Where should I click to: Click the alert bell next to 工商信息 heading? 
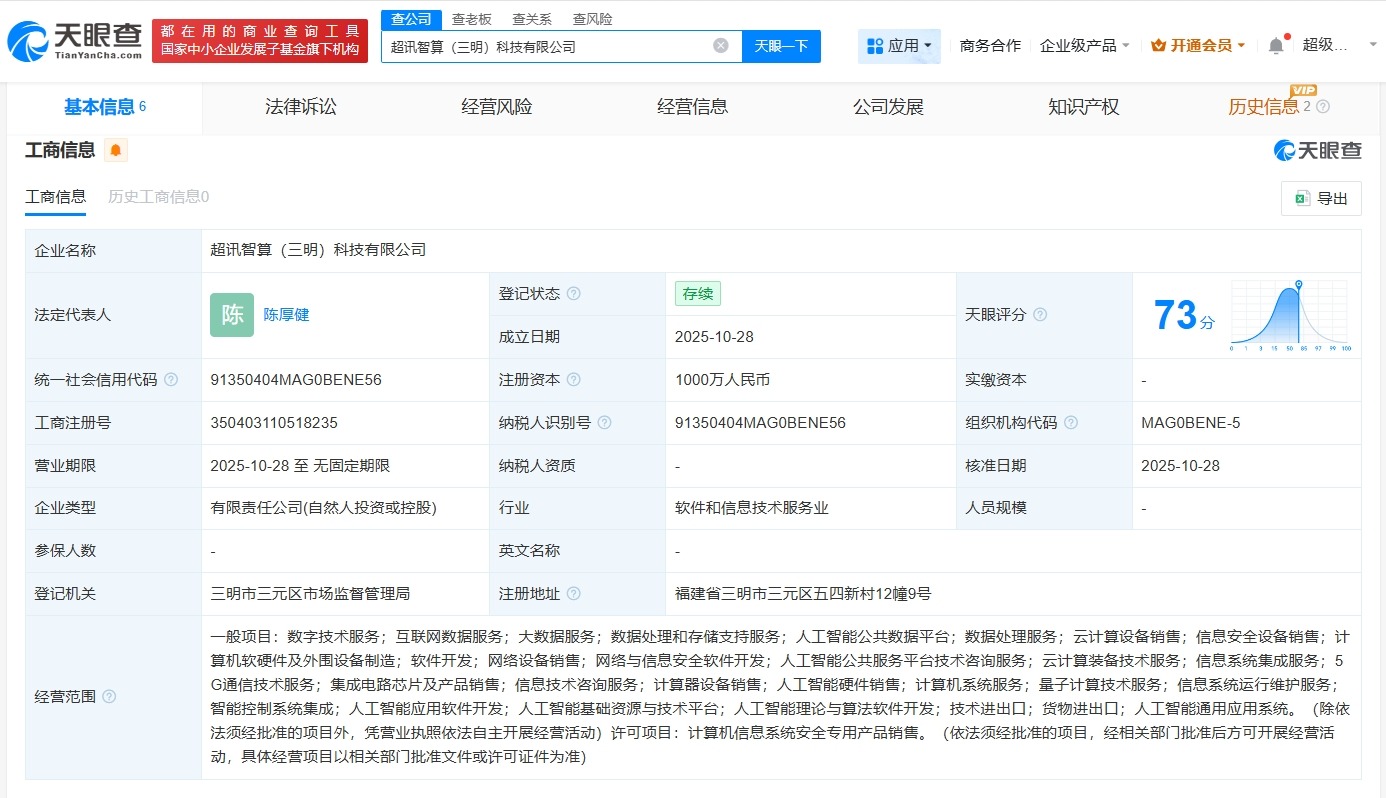[x=114, y=150]
